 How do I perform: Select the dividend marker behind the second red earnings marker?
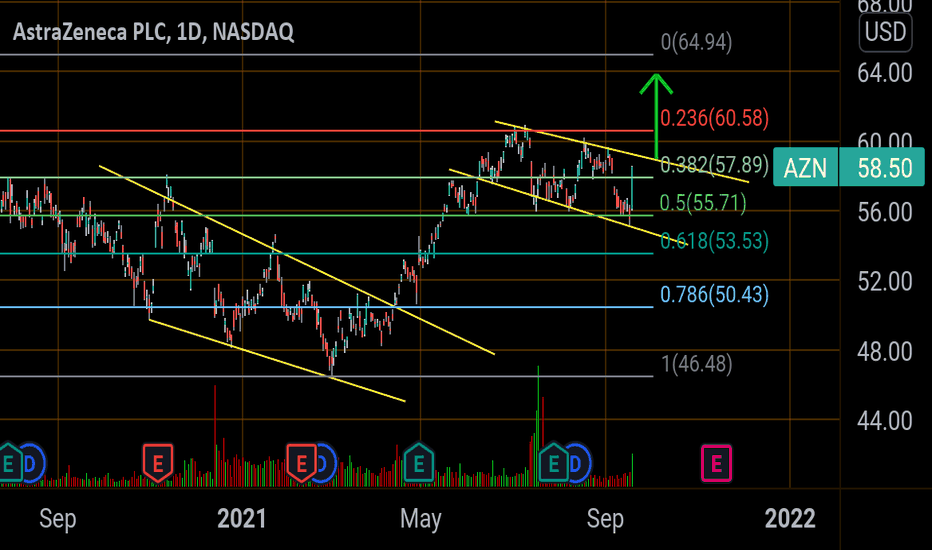coord(326,463)
